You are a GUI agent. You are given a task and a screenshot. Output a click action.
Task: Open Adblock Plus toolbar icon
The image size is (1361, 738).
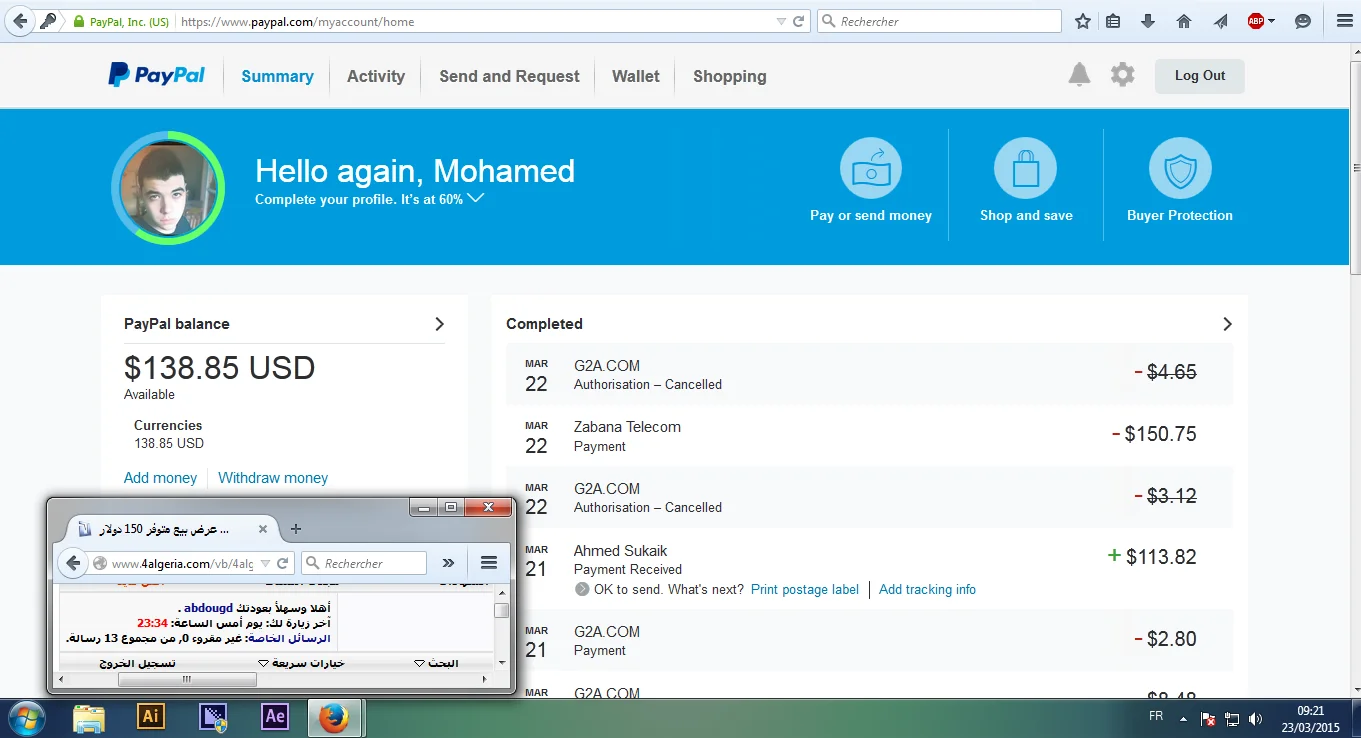click(x=1256, y=21)
